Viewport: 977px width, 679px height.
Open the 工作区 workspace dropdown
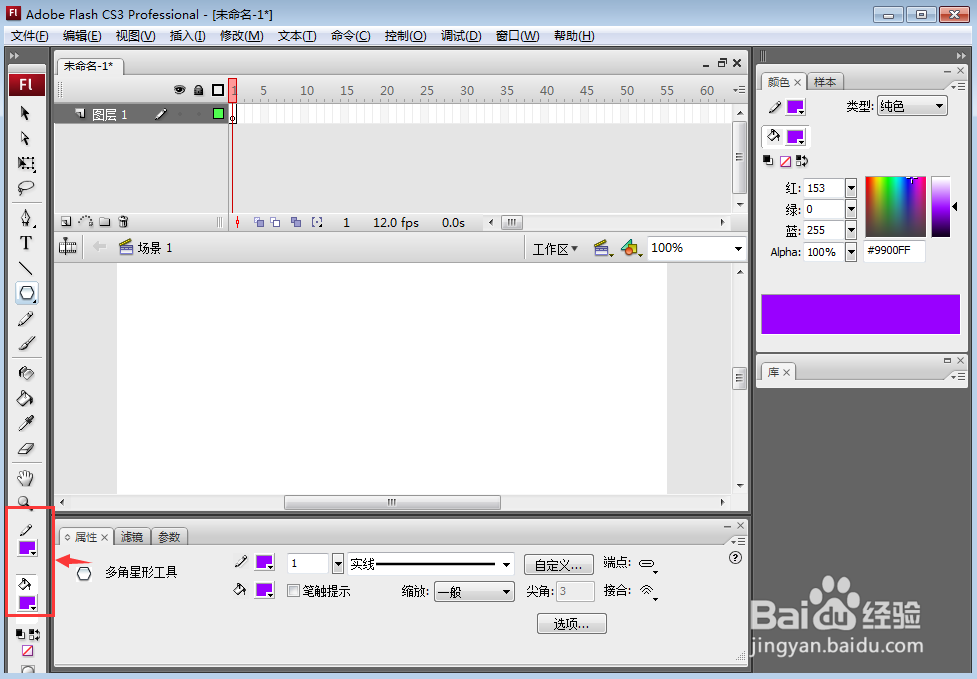(x=555, y=249)
